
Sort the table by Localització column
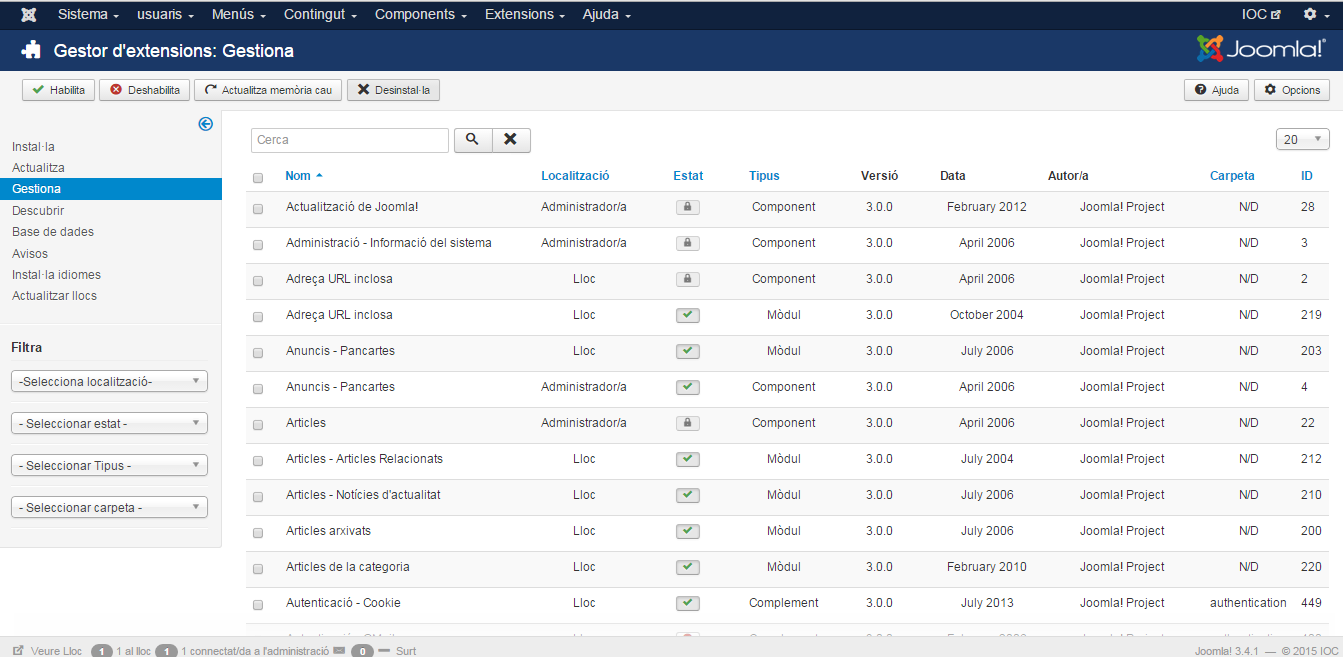click(575, 176)
